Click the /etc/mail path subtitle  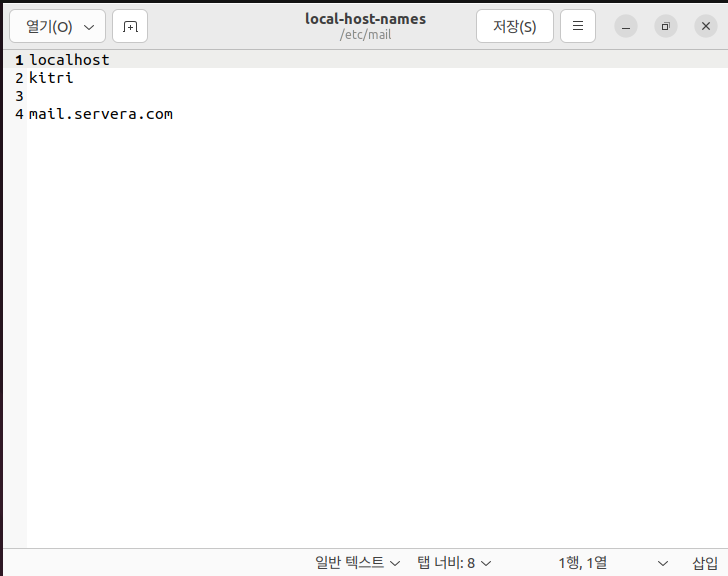tap(365, 35)
